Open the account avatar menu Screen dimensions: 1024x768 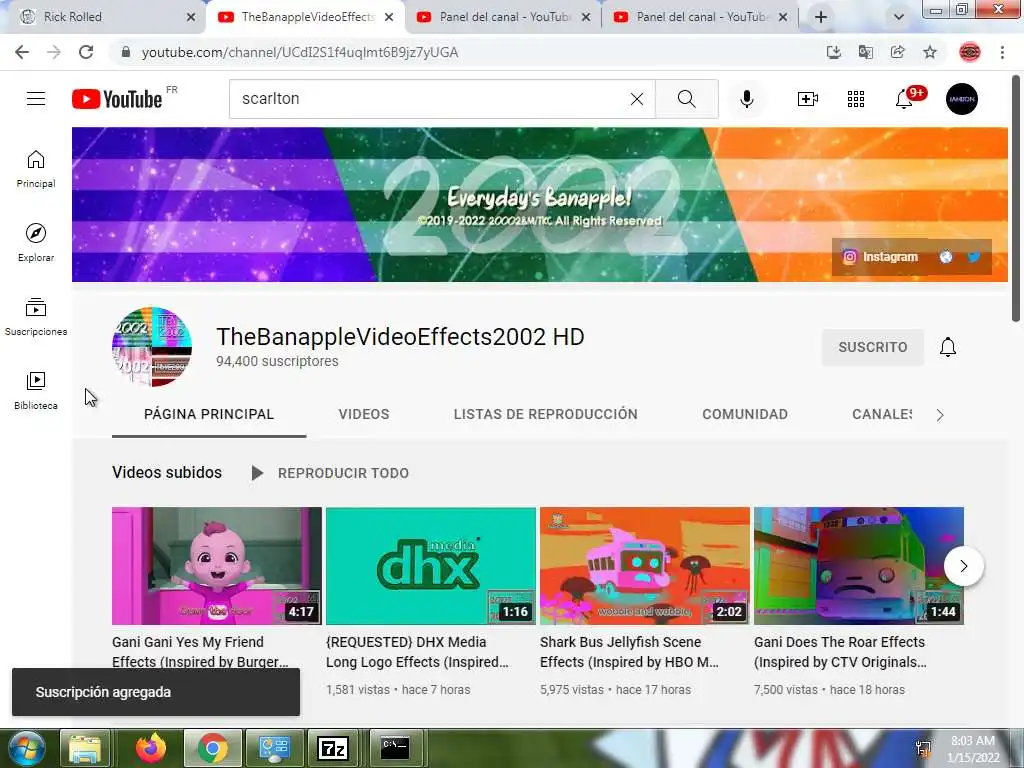962,99
